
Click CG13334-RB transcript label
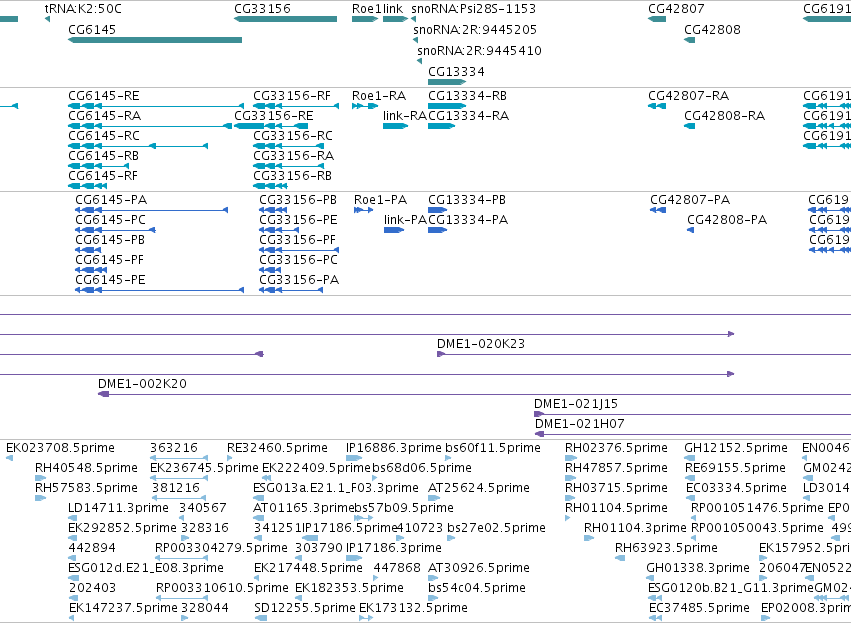[467, 96]
